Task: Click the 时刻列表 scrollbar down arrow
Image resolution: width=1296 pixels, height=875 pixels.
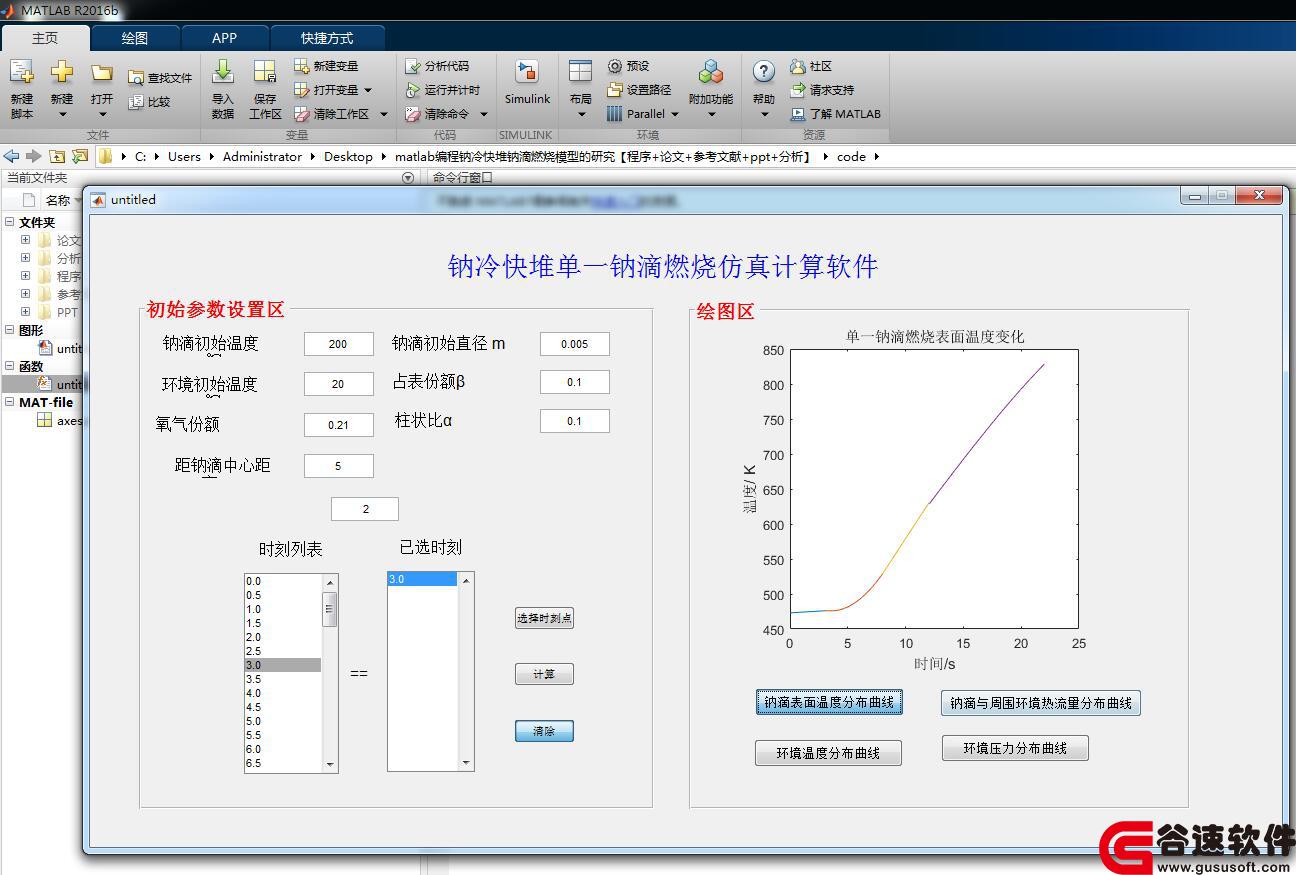Action: coord(330,764)
